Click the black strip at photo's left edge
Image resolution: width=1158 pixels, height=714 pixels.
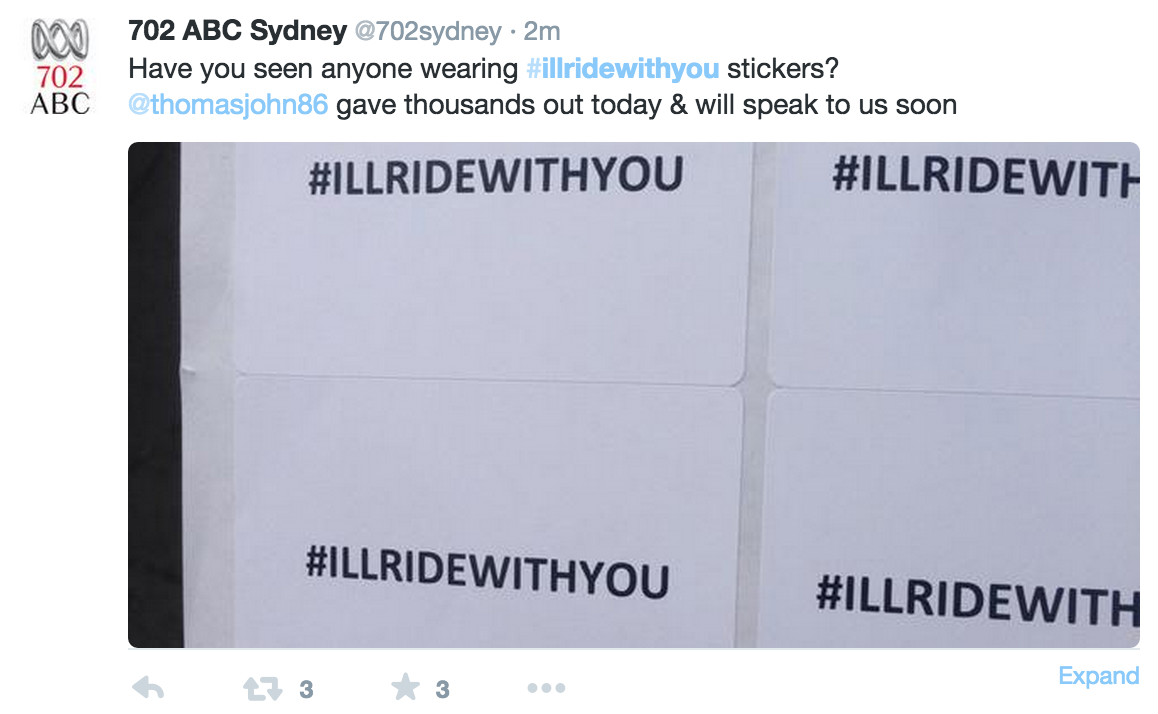coord(154,395)
